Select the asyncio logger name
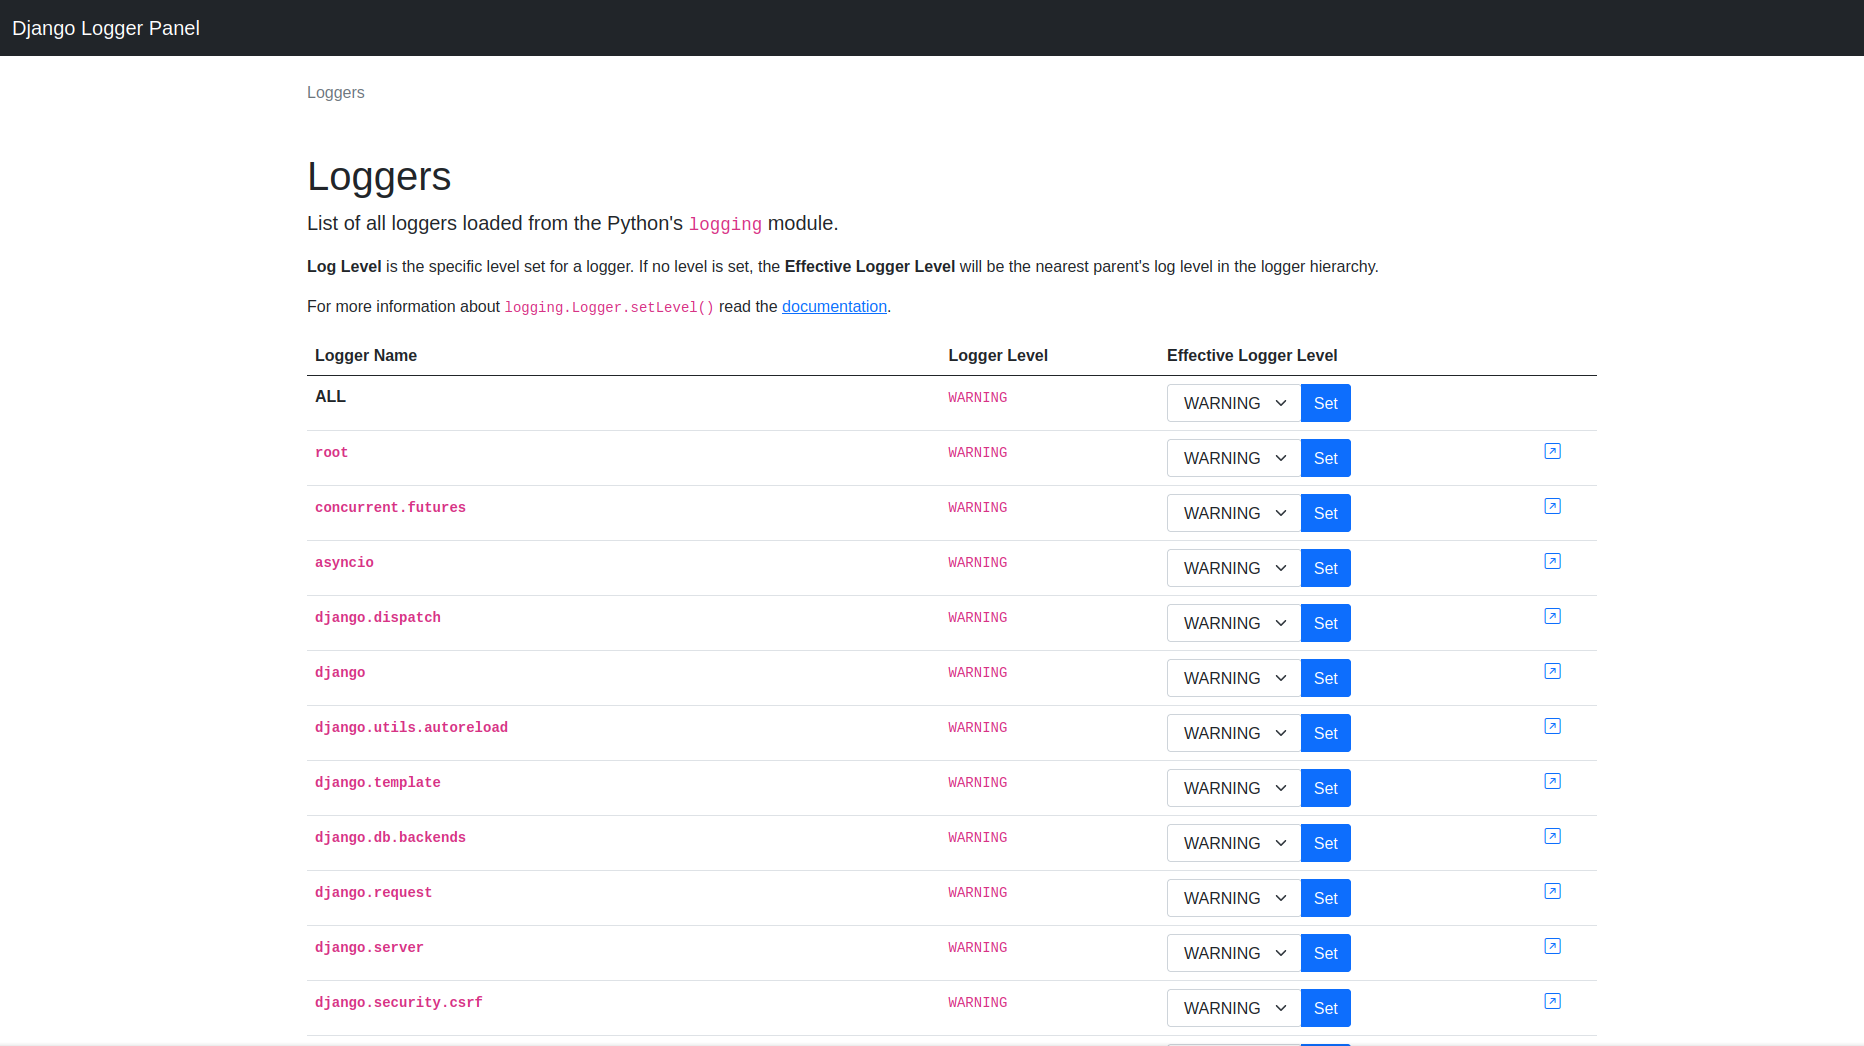Viewport: 1864px width, 1046px height. coord(344,562)
